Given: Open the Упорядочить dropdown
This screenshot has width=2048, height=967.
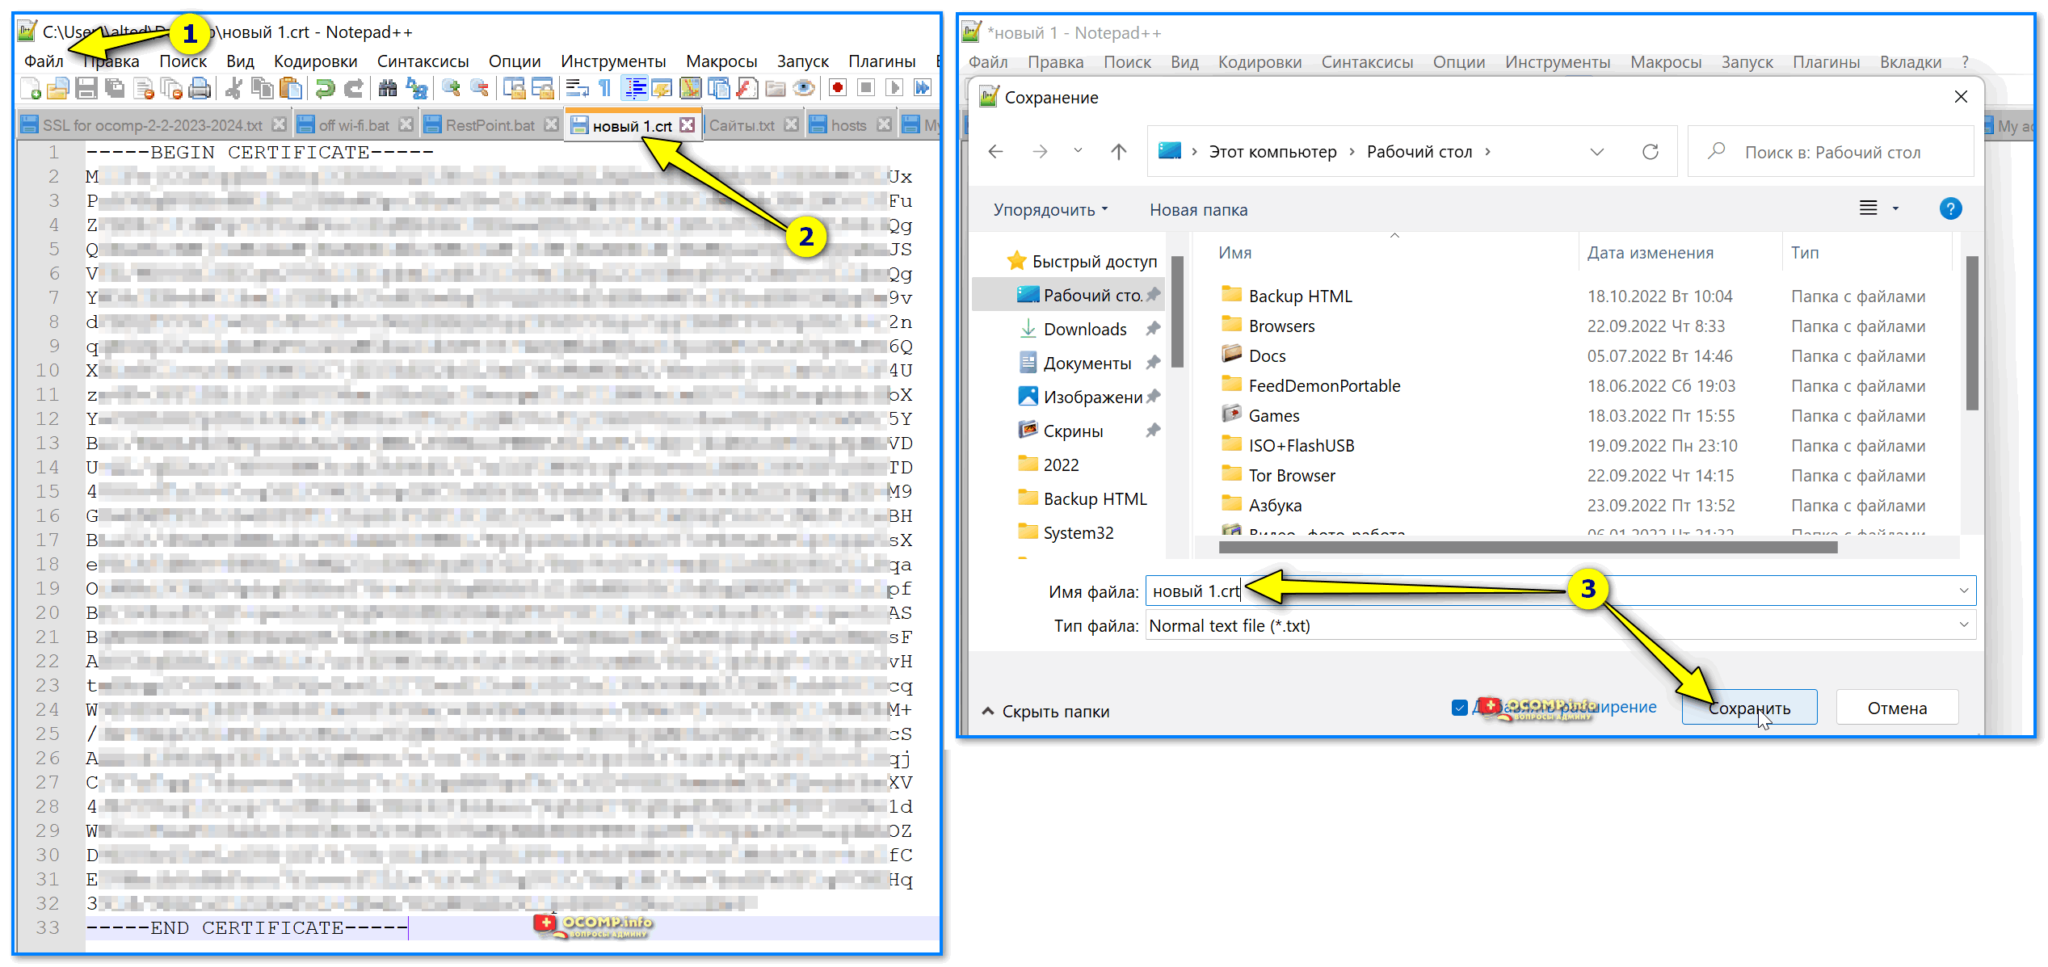Looking at the screenshot, I should click(x=1050, y=210).
